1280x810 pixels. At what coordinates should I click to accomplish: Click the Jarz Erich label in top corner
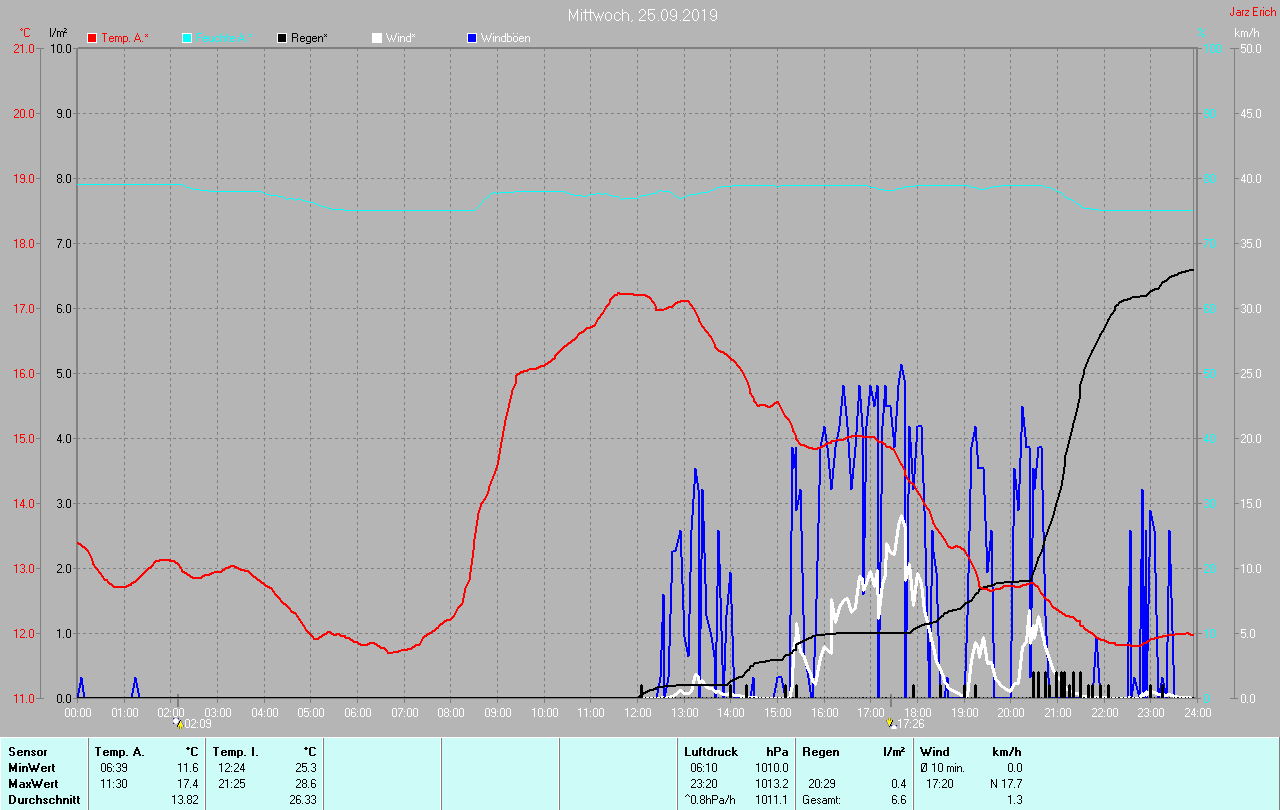1252,12
